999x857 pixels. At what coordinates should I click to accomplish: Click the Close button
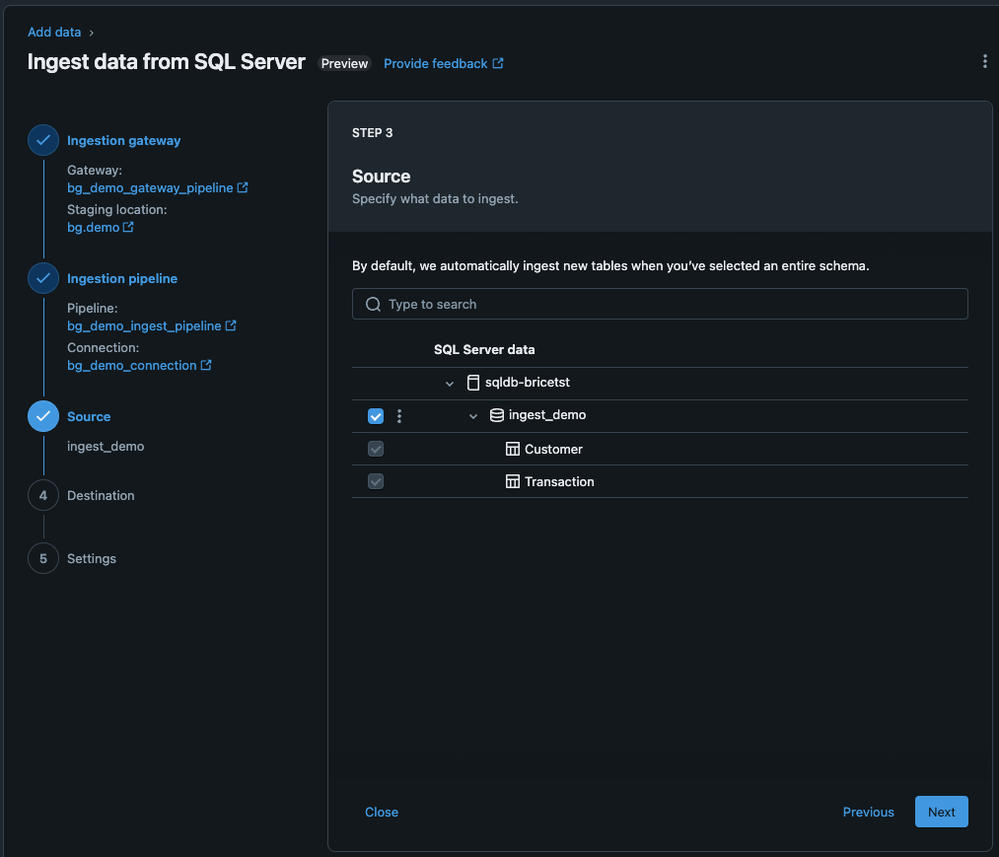pyautogui.click(x=381, y=812)
